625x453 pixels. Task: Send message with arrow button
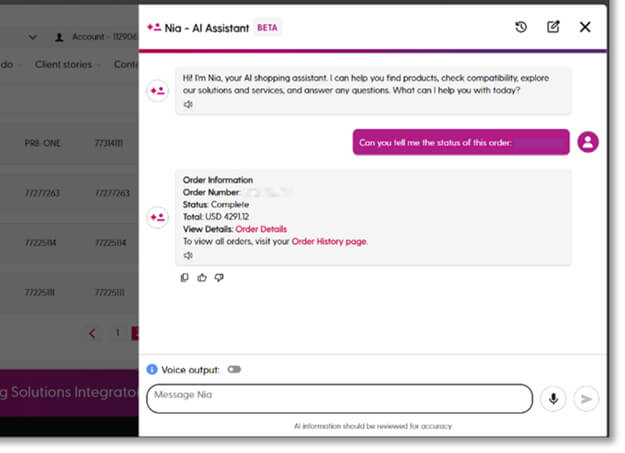(586, 398)
